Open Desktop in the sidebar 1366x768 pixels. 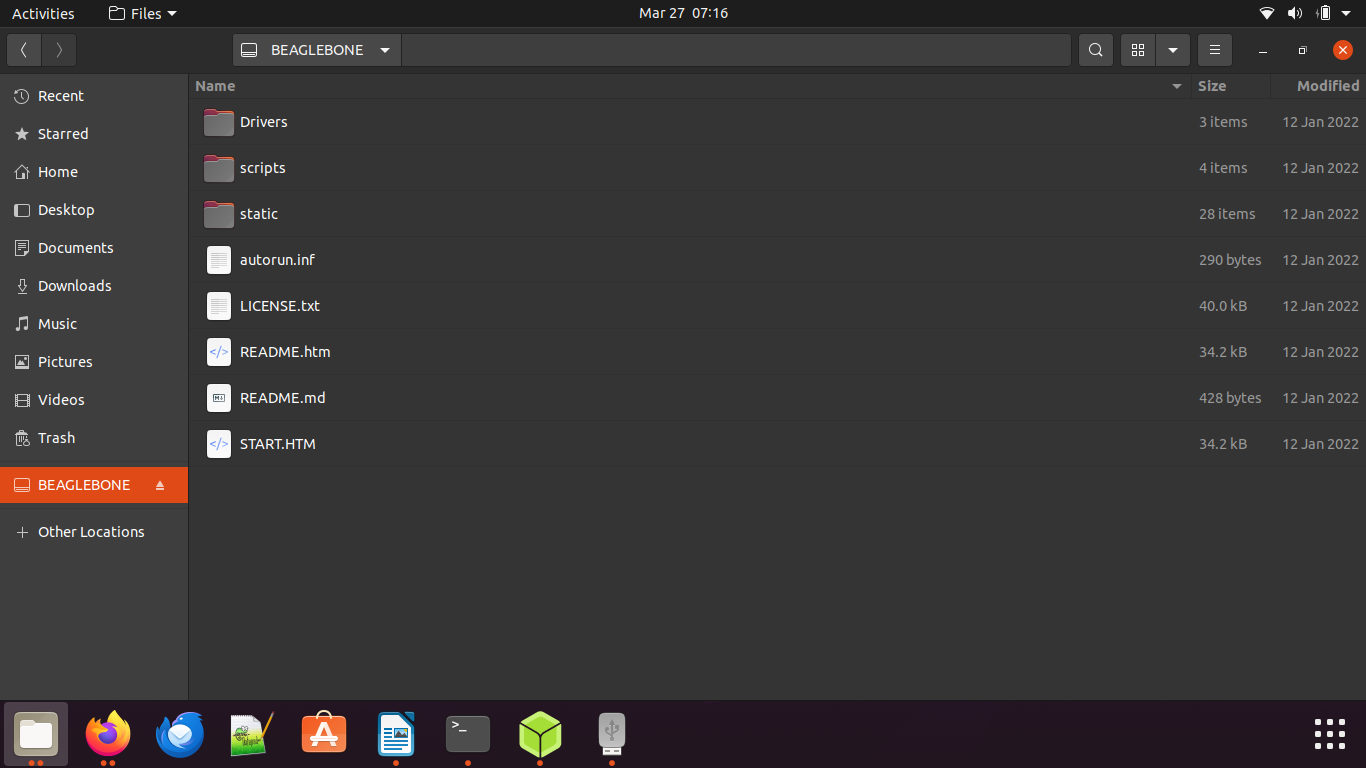click(94, 210)
